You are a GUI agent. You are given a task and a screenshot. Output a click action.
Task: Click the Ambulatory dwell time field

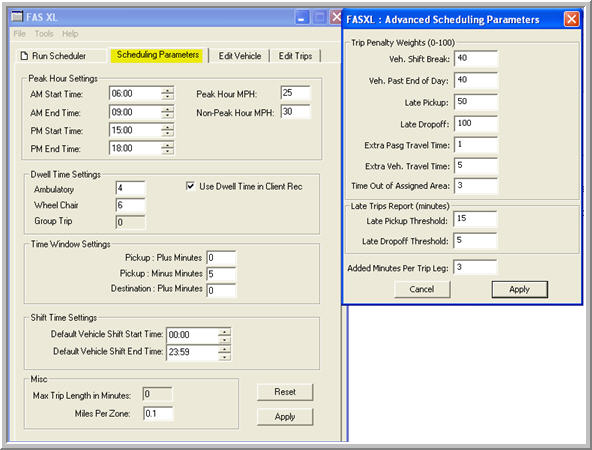pyautogui.click(x=130, y=188)
